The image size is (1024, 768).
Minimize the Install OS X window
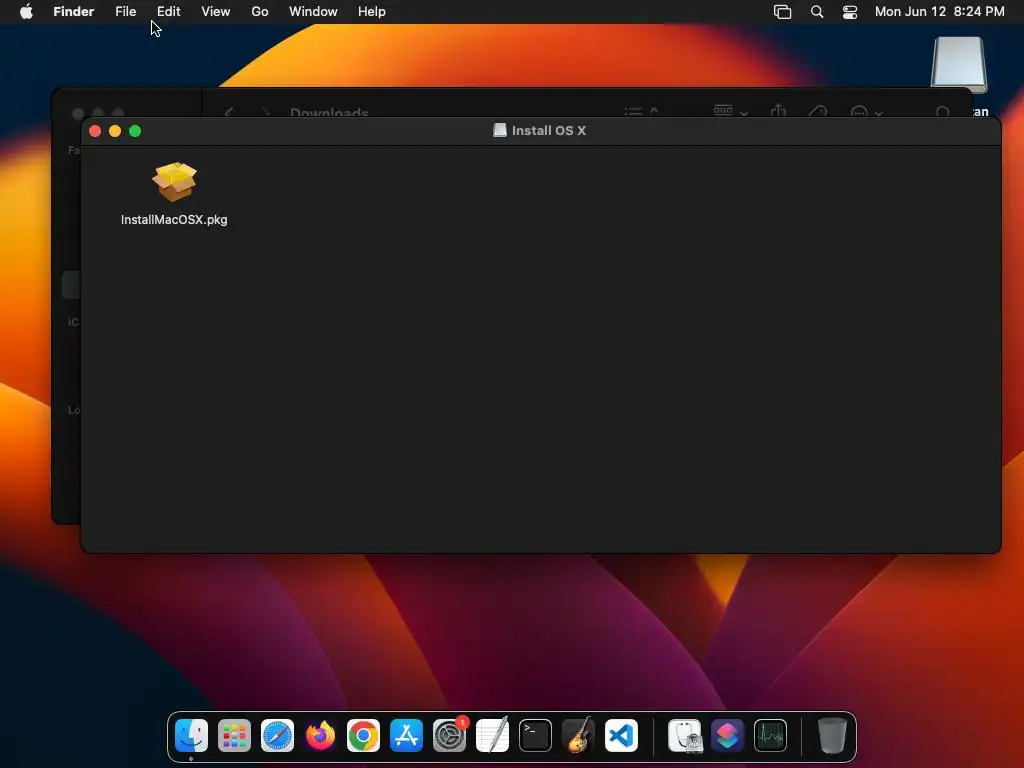pyautogui.click(x=115, y=131)
